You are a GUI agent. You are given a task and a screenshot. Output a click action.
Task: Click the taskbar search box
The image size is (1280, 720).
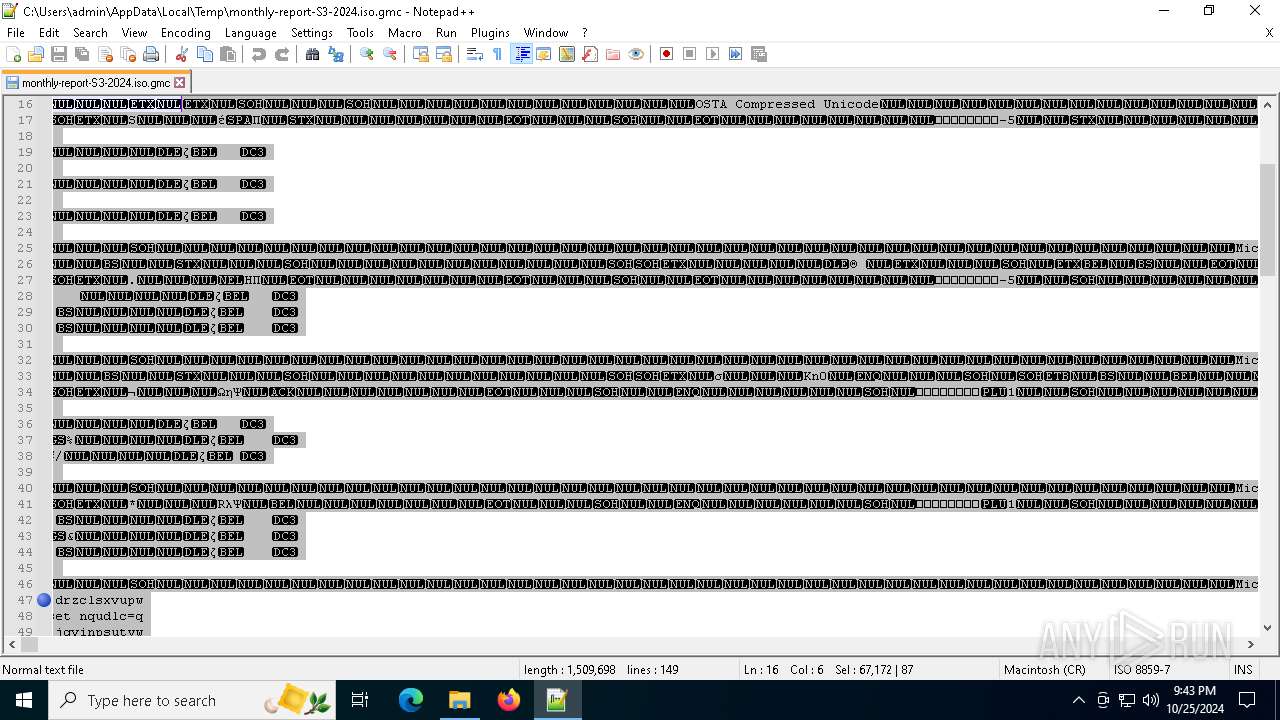(190, 700)
